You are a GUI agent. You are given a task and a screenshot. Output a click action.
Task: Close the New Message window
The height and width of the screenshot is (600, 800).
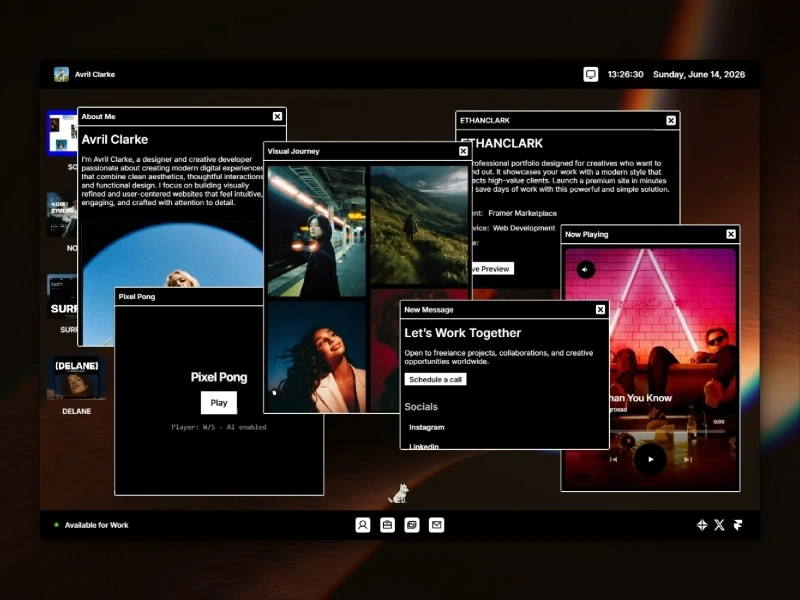coord(600,310)
